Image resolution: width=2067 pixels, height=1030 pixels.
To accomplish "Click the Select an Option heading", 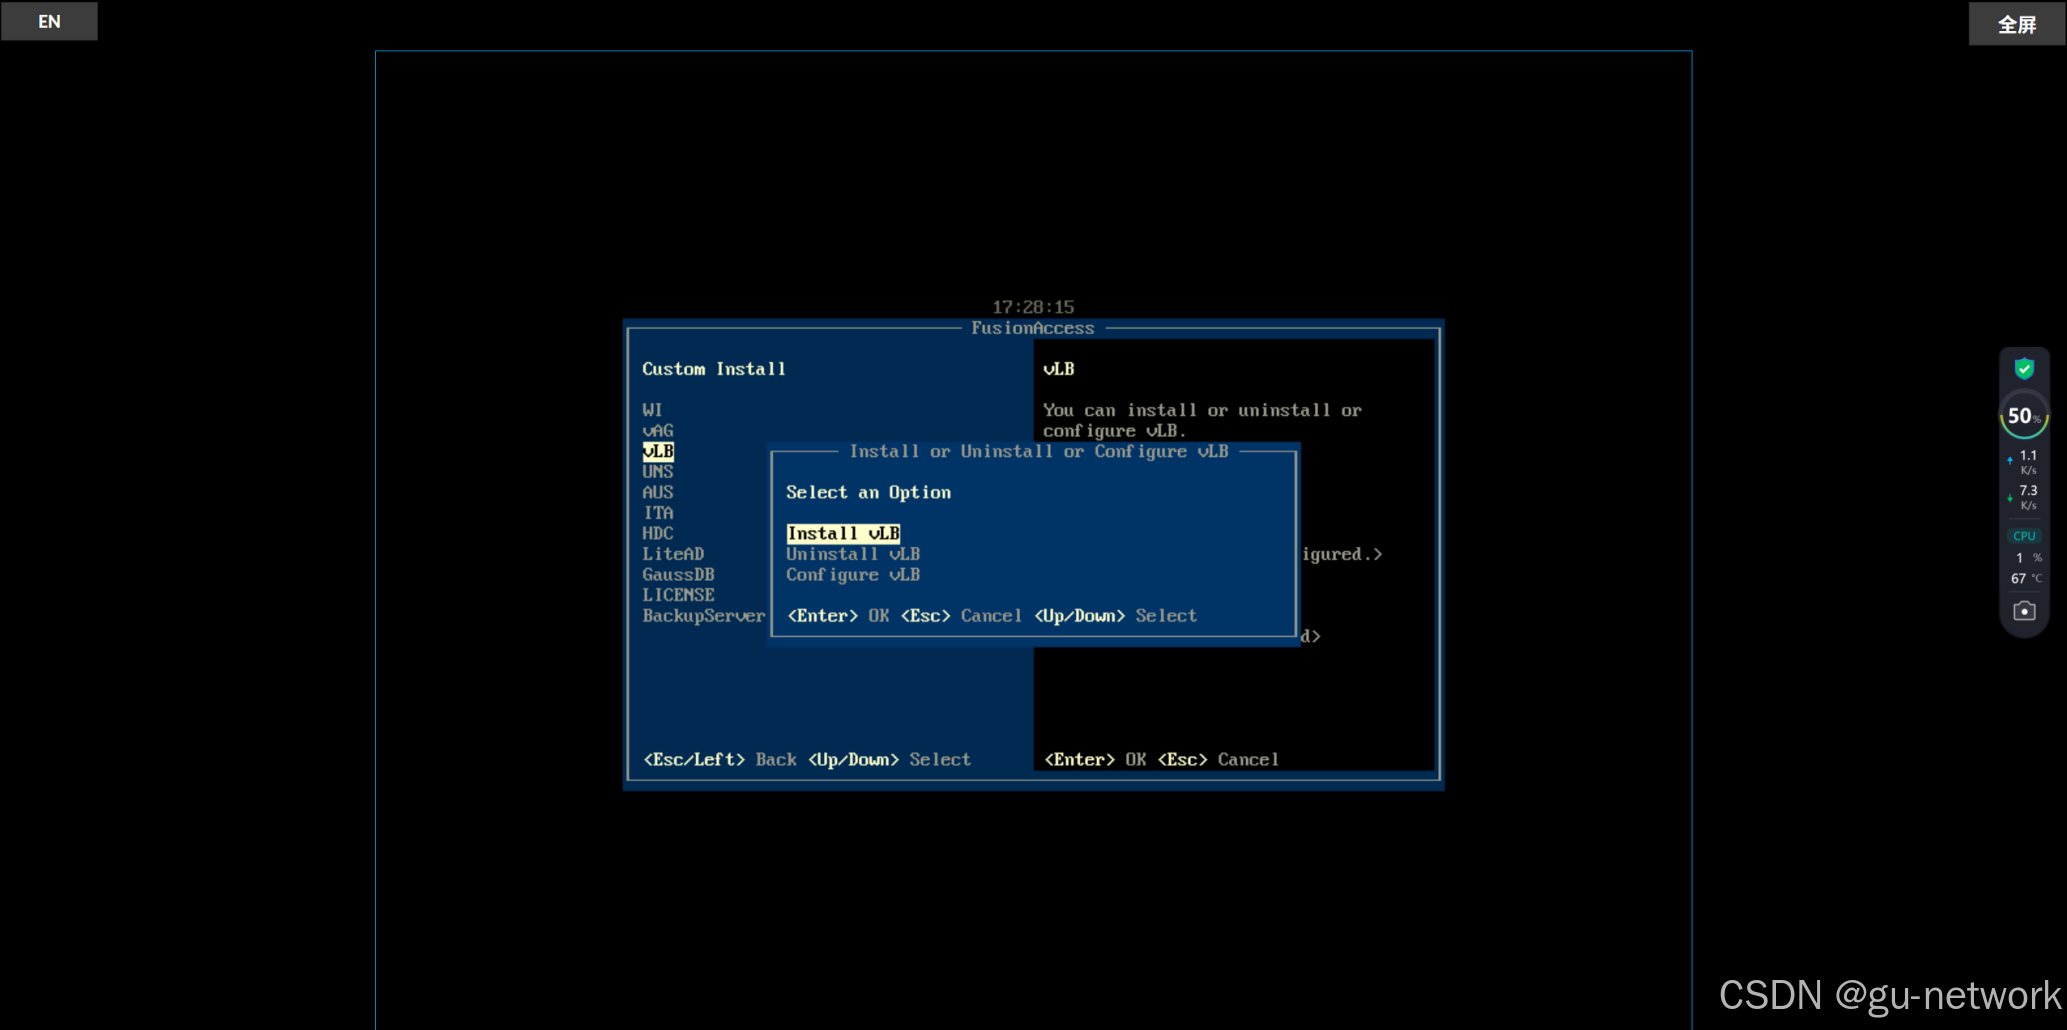I will click(868, 492).
